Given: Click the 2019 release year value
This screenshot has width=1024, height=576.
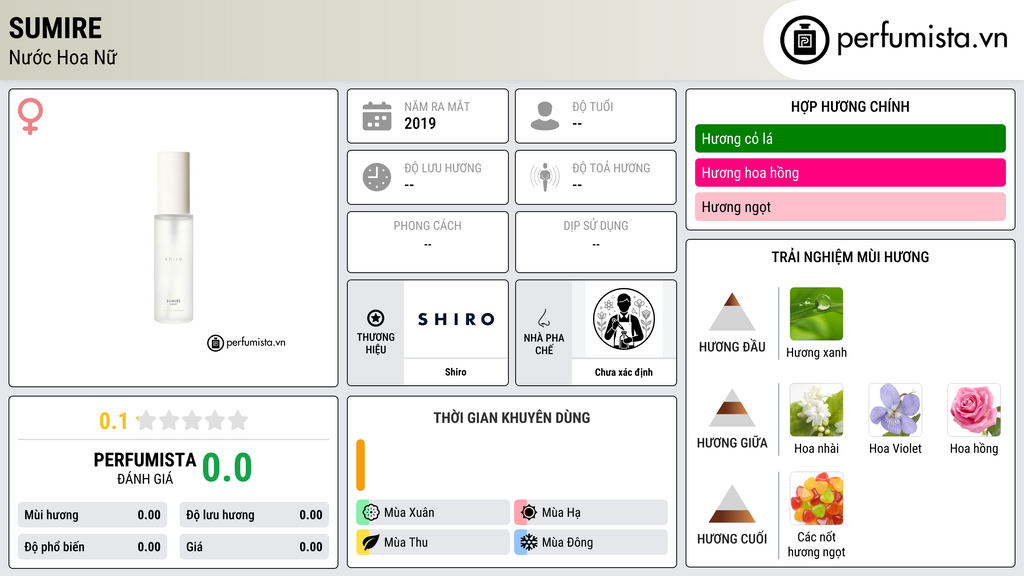Looking at the screenshot, I should coord(420,123).
